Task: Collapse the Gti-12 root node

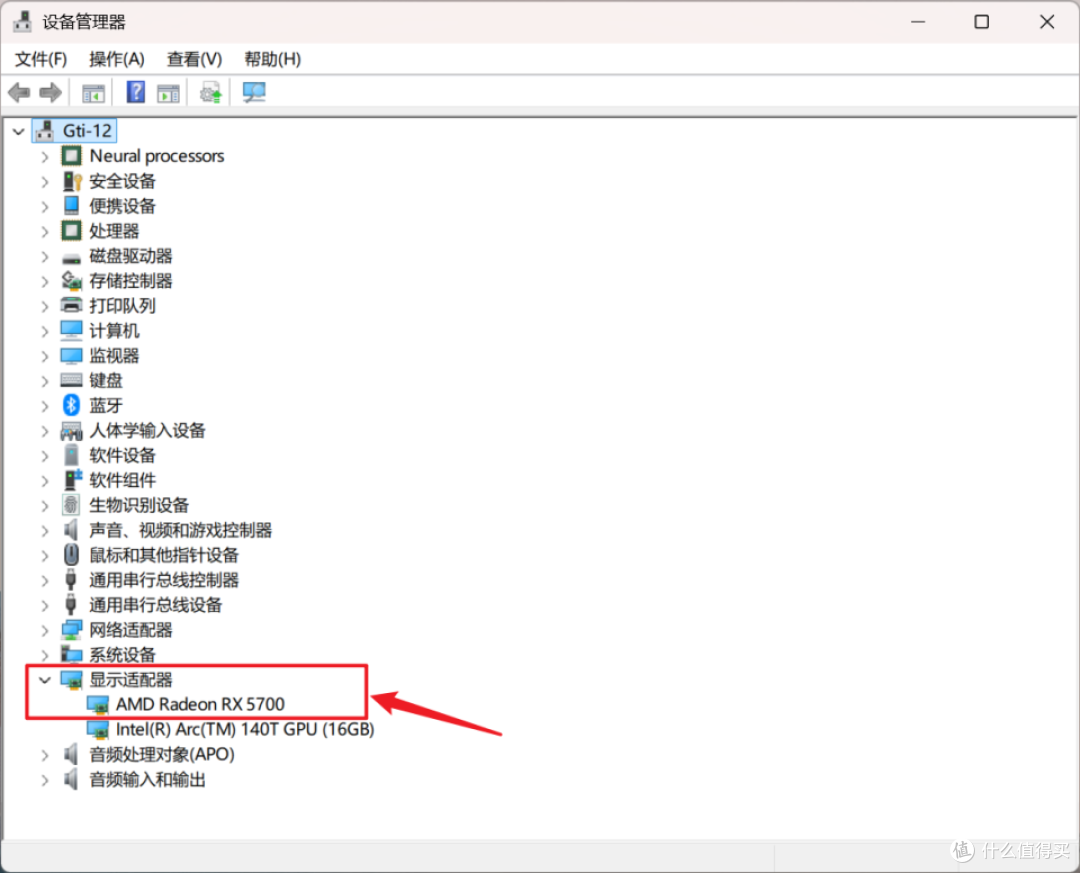Action: click(x=19, y=131)
